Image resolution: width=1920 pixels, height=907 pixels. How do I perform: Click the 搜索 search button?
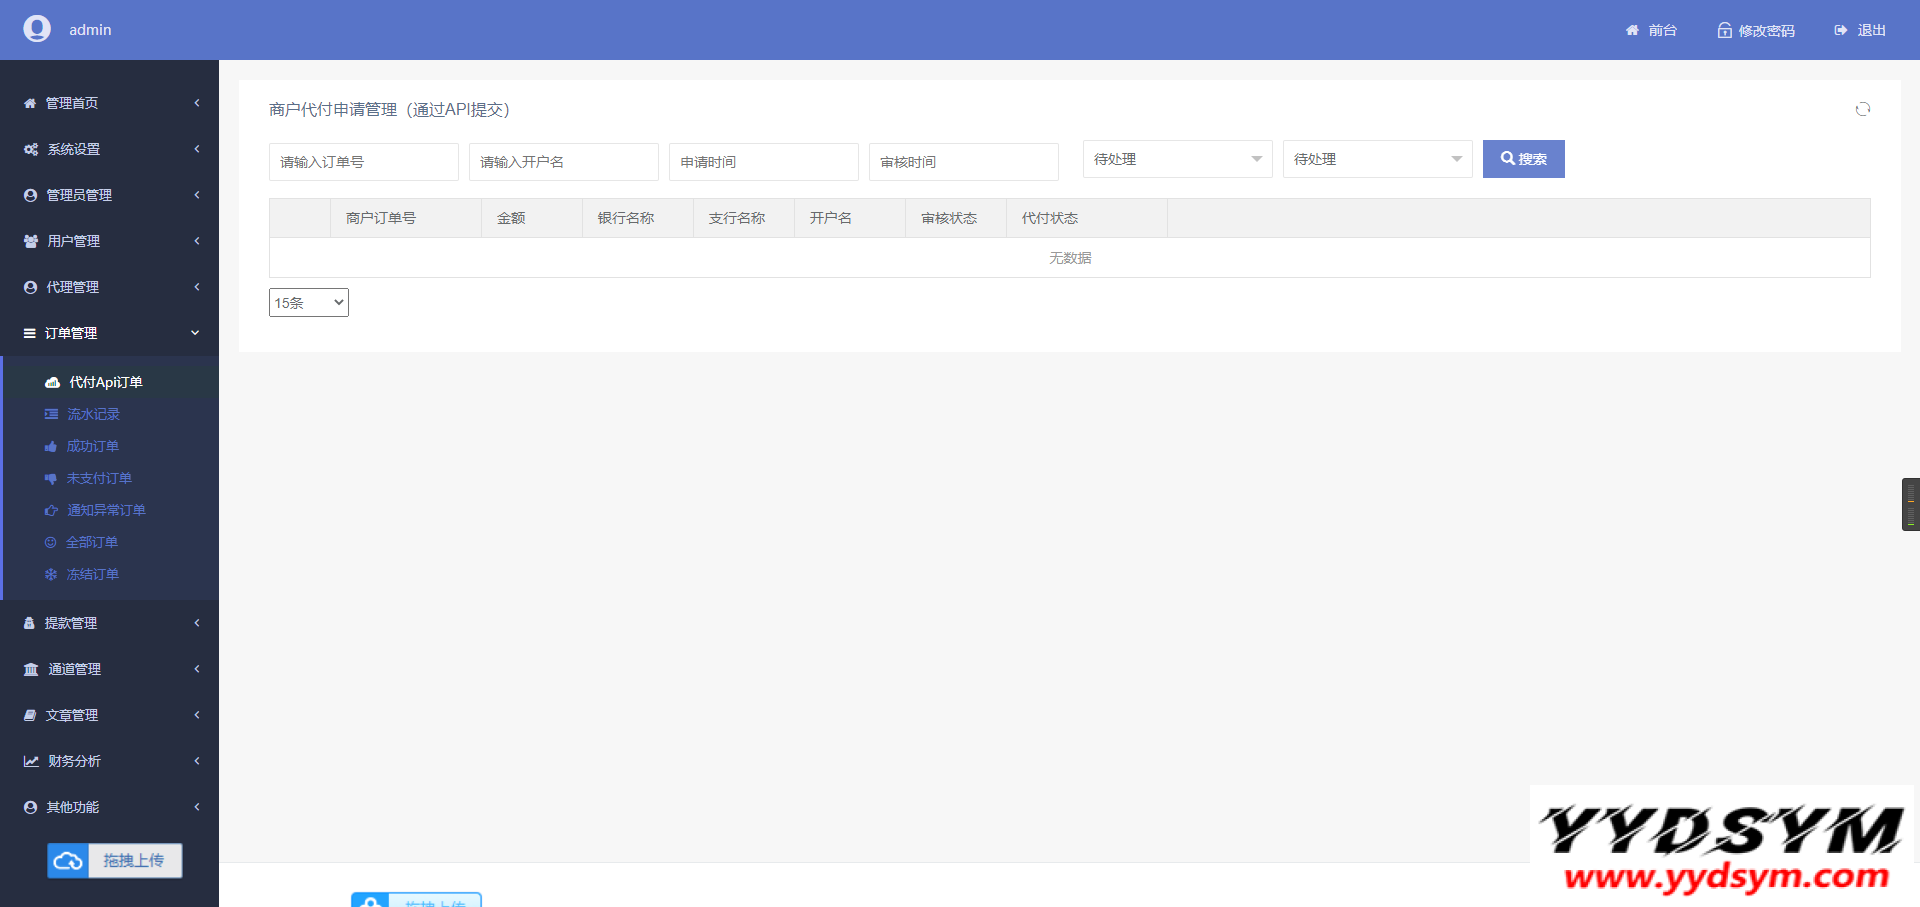tap(1523, 159)
